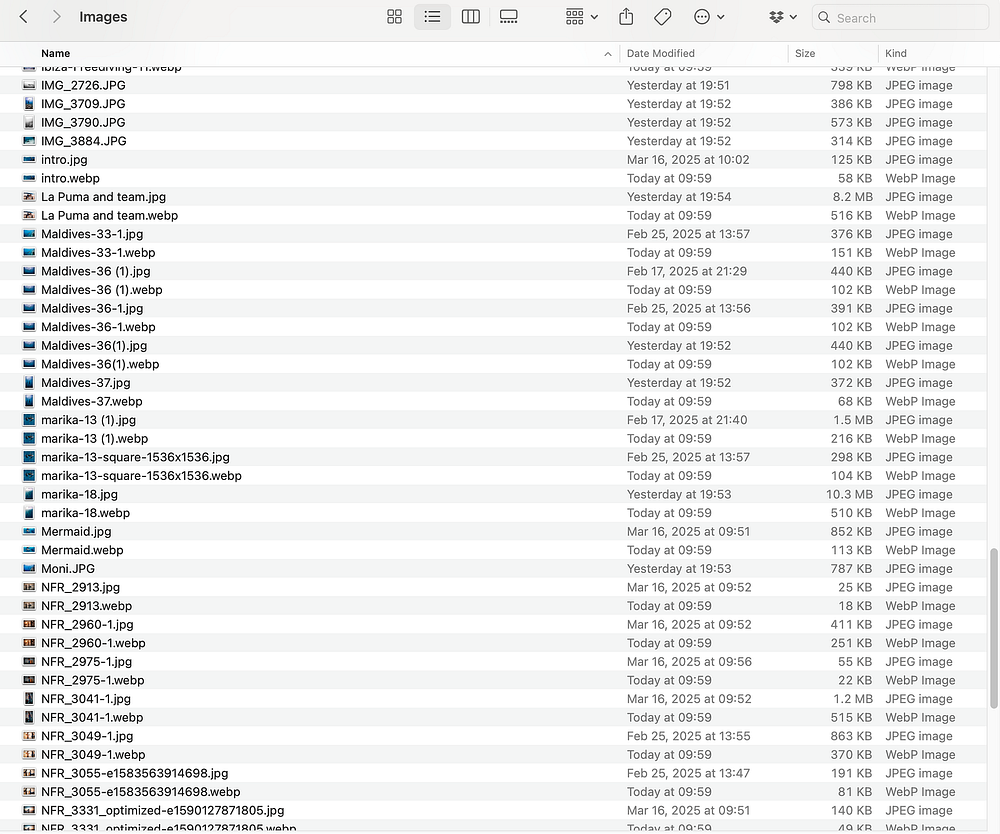Image resolution: width=1000 pixels, height=834 pixels.
Task: Switch to gallery view
Action: coord(508,17)
